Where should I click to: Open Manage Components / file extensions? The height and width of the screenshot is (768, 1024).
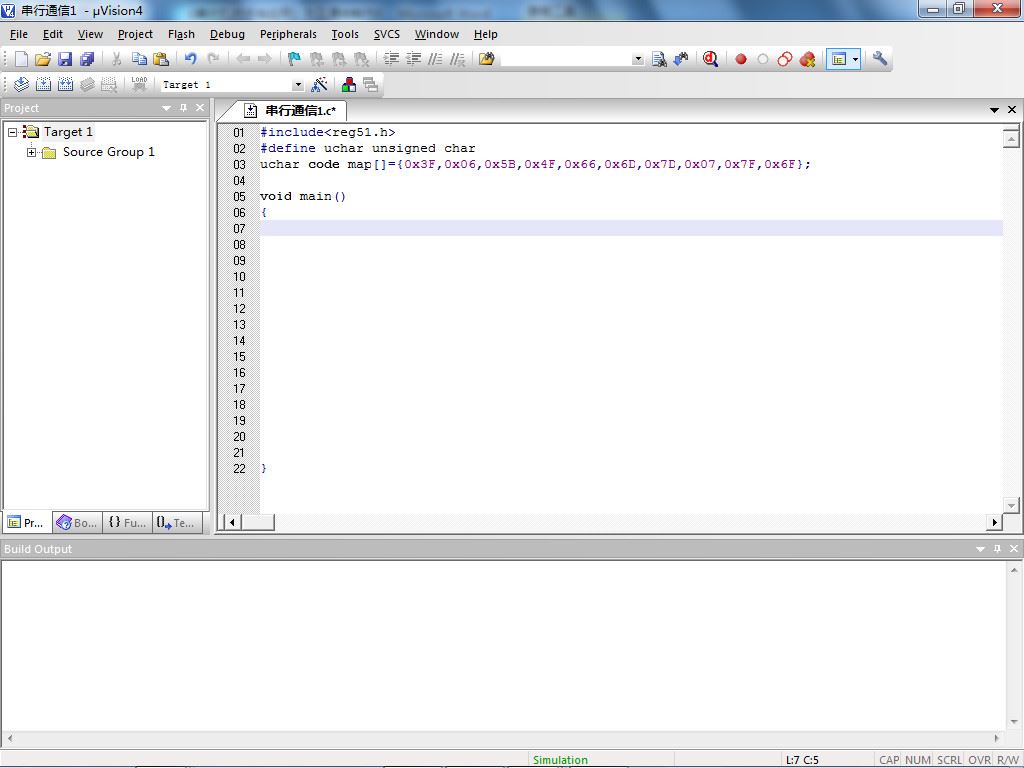(349, 84)
